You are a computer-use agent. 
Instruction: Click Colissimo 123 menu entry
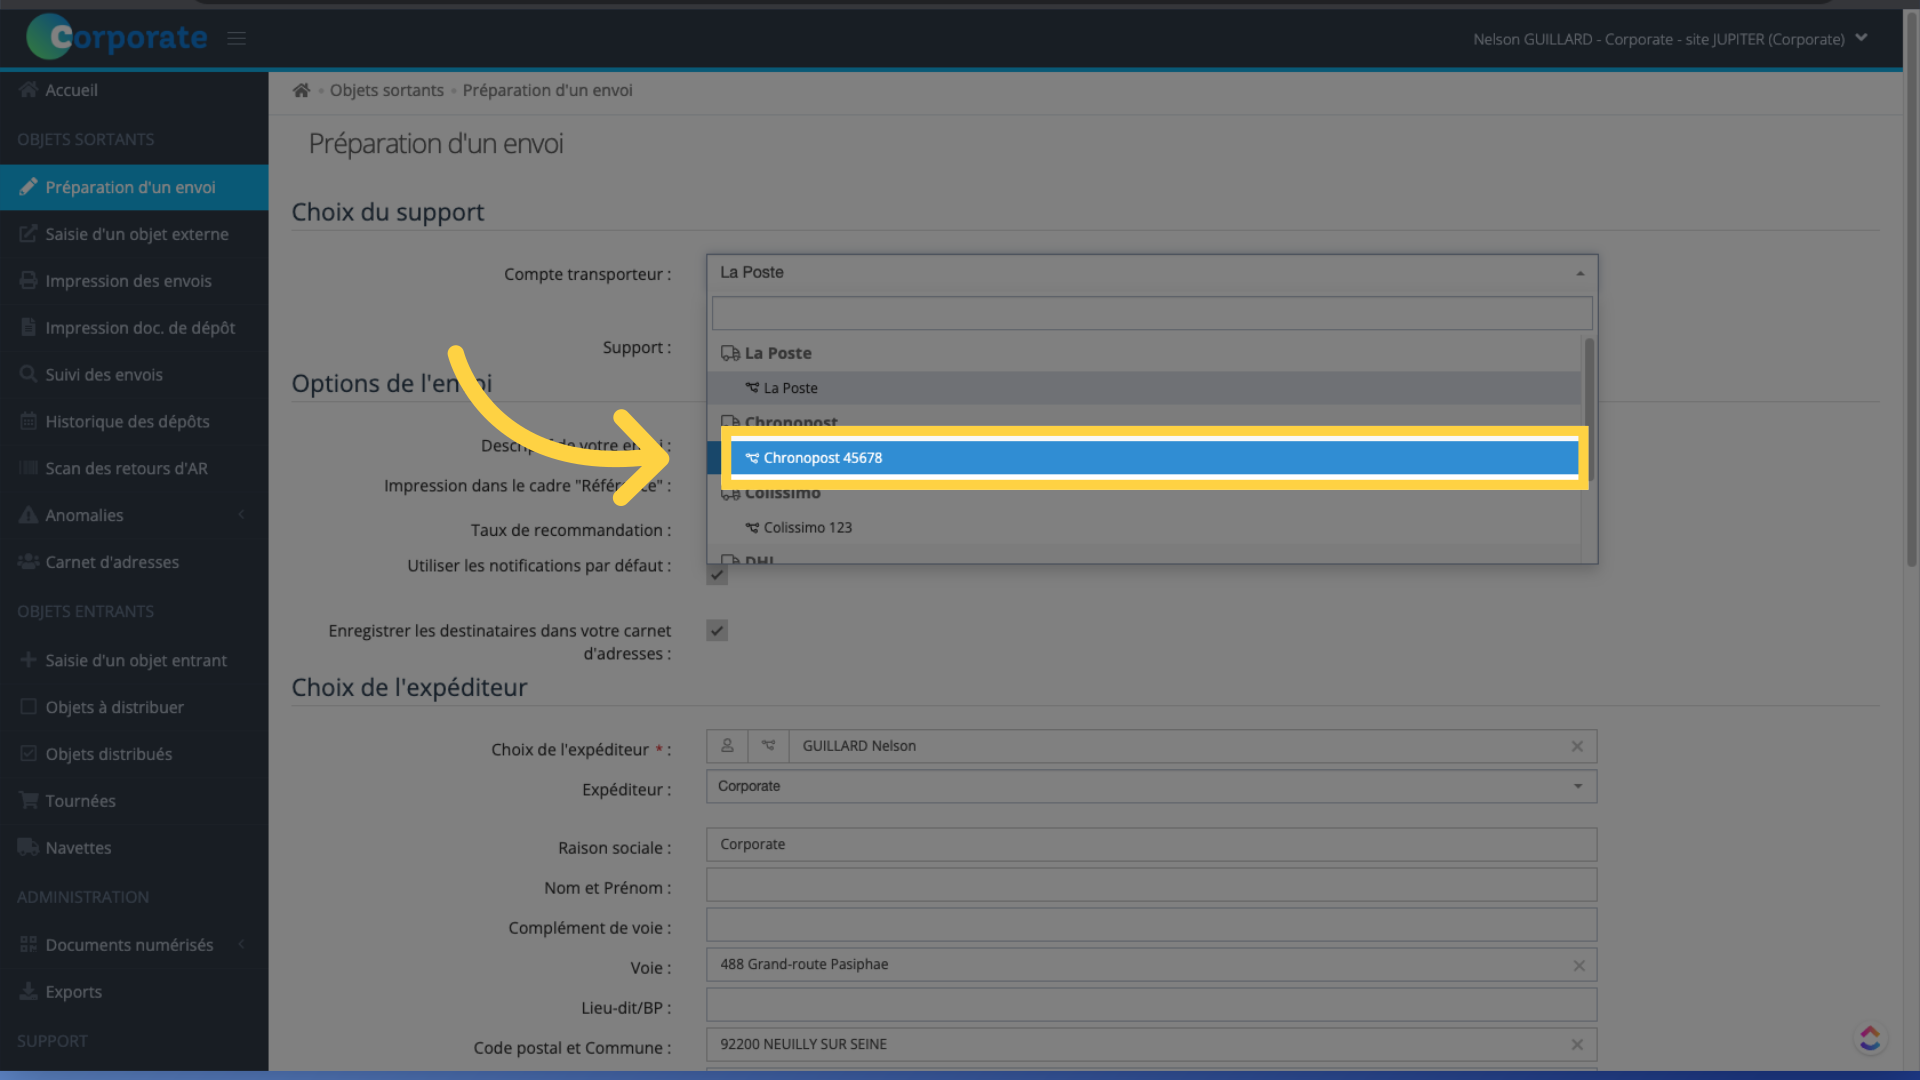806,527
